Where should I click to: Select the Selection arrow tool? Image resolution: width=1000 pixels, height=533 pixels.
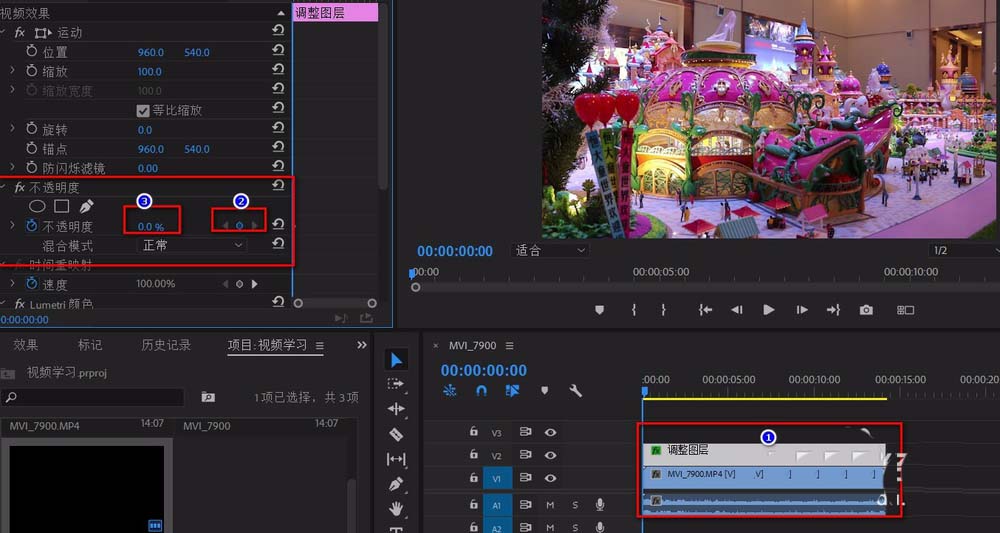coord(396,360)
